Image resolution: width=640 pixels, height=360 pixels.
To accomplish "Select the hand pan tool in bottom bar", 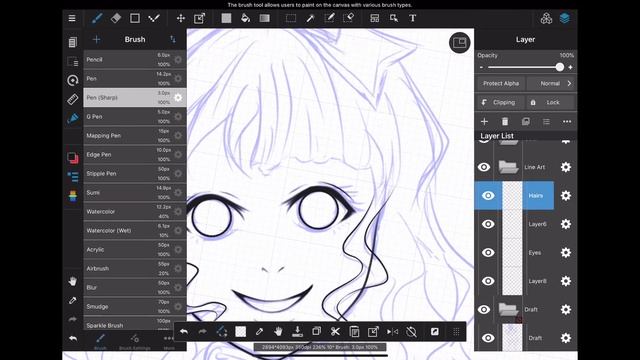I will click(278, 331).
